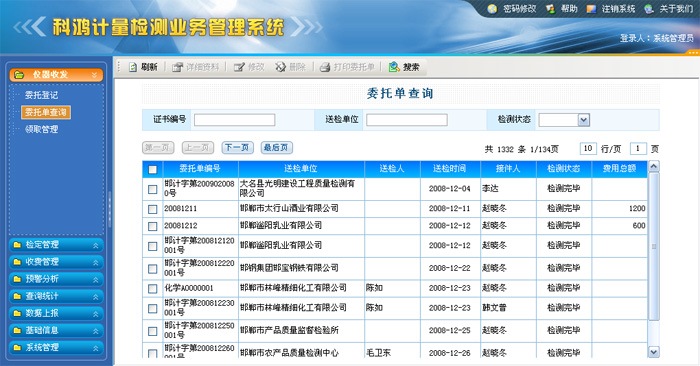This screenshot has height=366, width=700.
Task: Click the 费用总额 column header
Action: pyautogui.click(x=619, y=169)
